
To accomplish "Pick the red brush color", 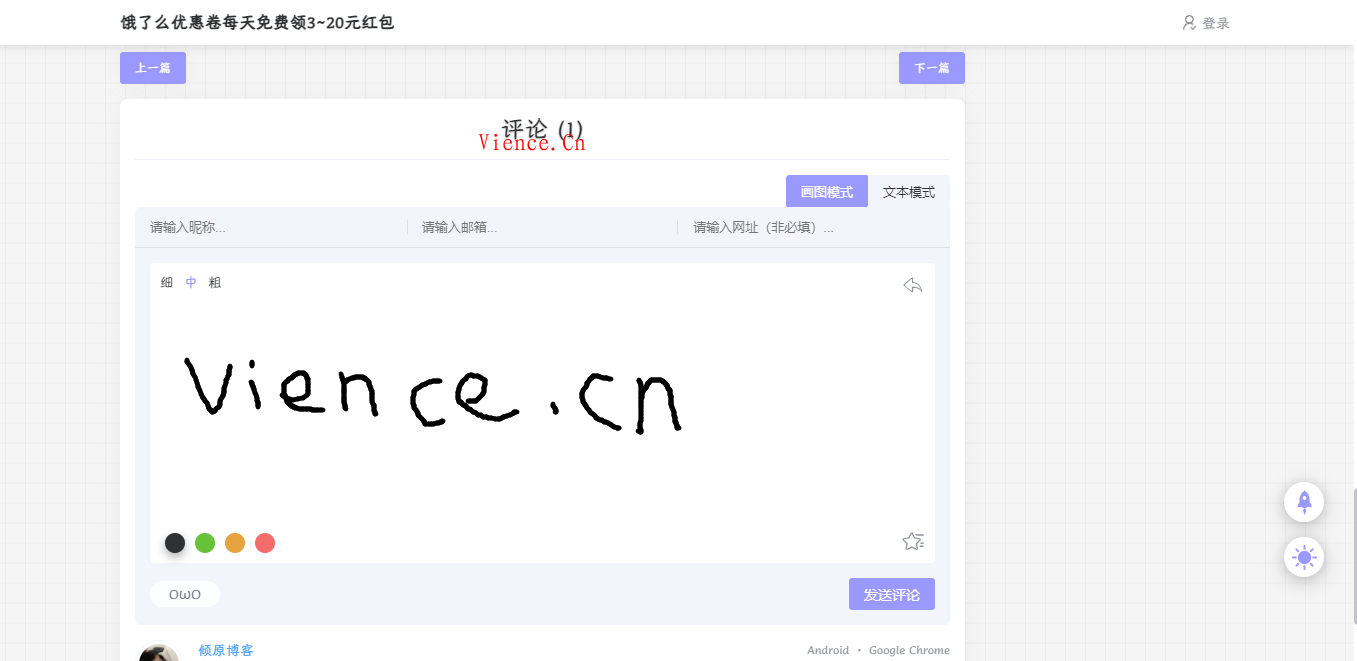I will (265, 543).
